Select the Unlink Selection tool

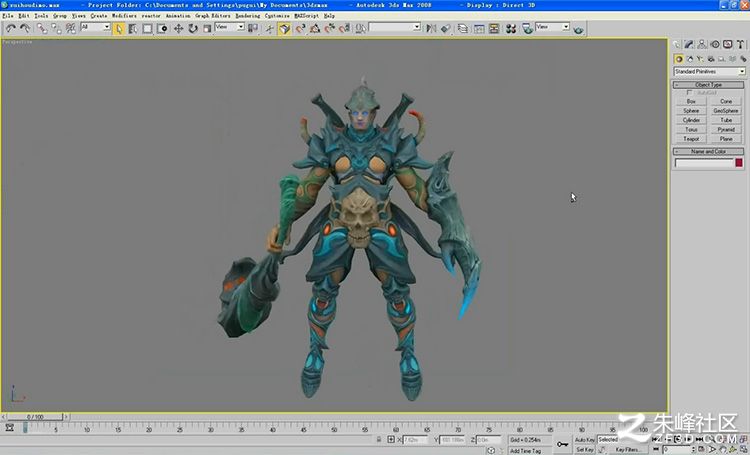coord(56,29)
